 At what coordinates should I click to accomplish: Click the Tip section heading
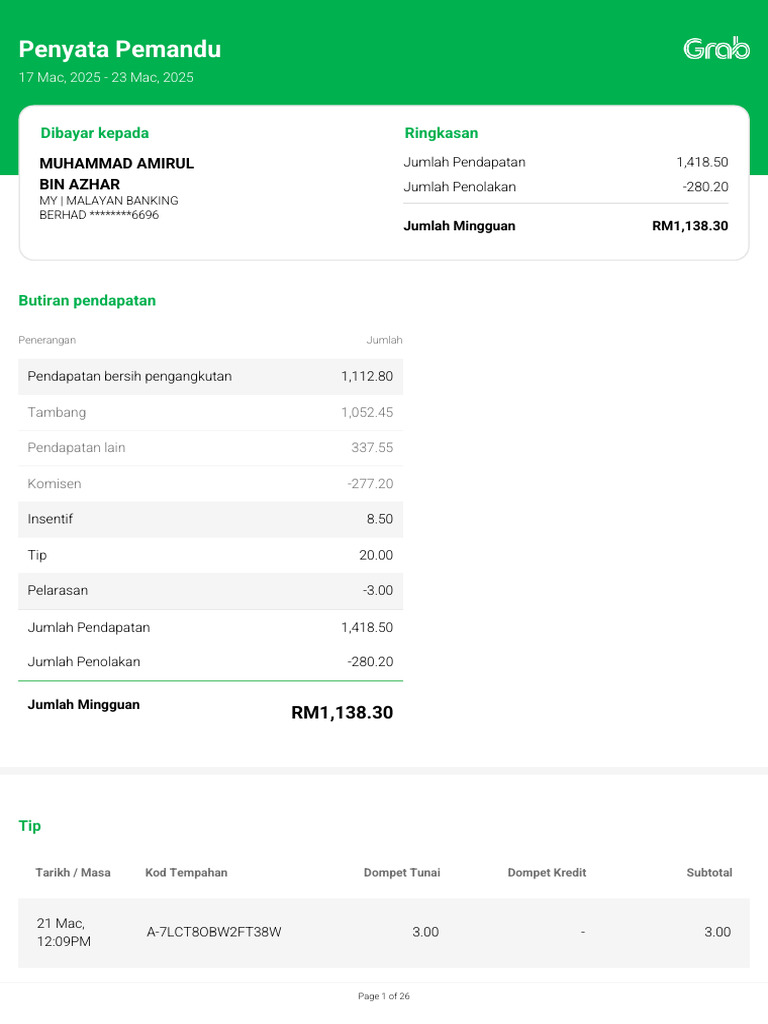30,826
